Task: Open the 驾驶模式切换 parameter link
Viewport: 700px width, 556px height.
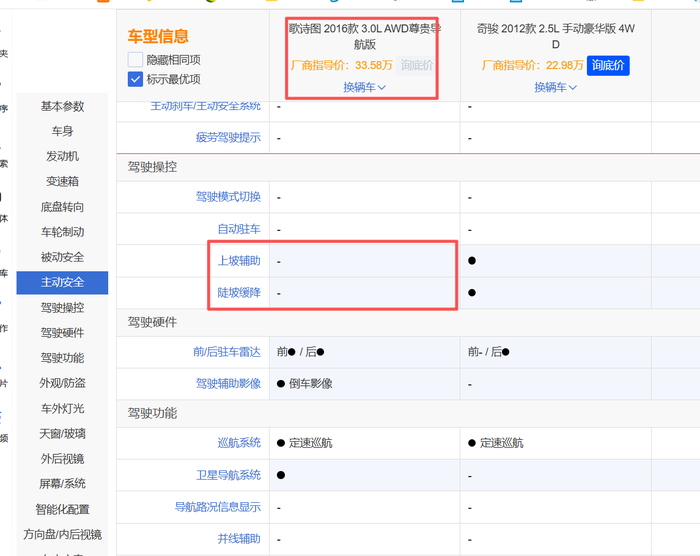Action: coord(228,197)
